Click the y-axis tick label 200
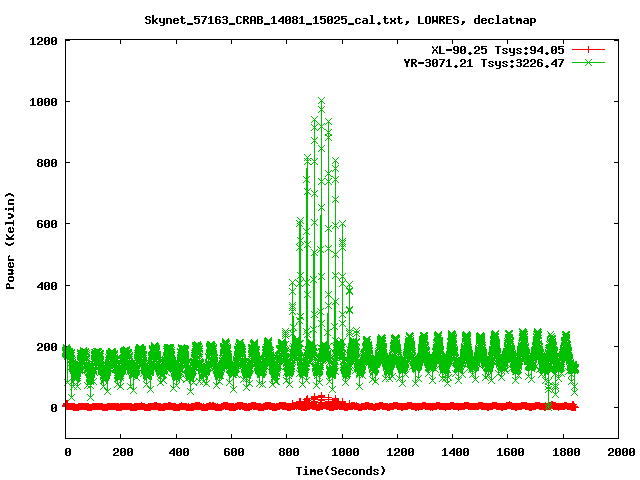 (47, 347)
